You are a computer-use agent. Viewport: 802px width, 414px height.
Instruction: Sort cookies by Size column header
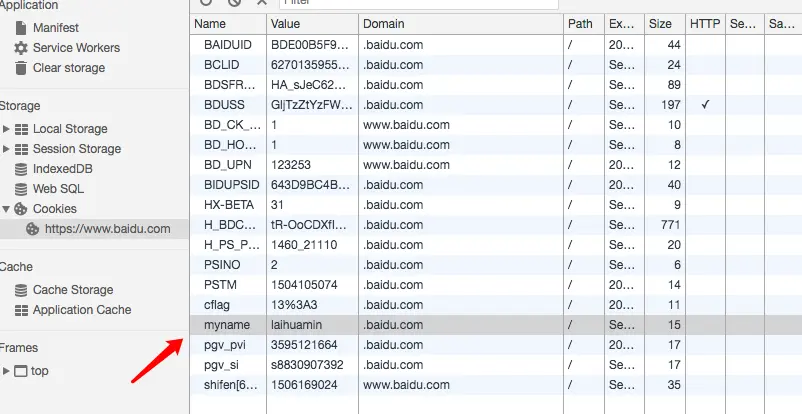click(659, 23)
